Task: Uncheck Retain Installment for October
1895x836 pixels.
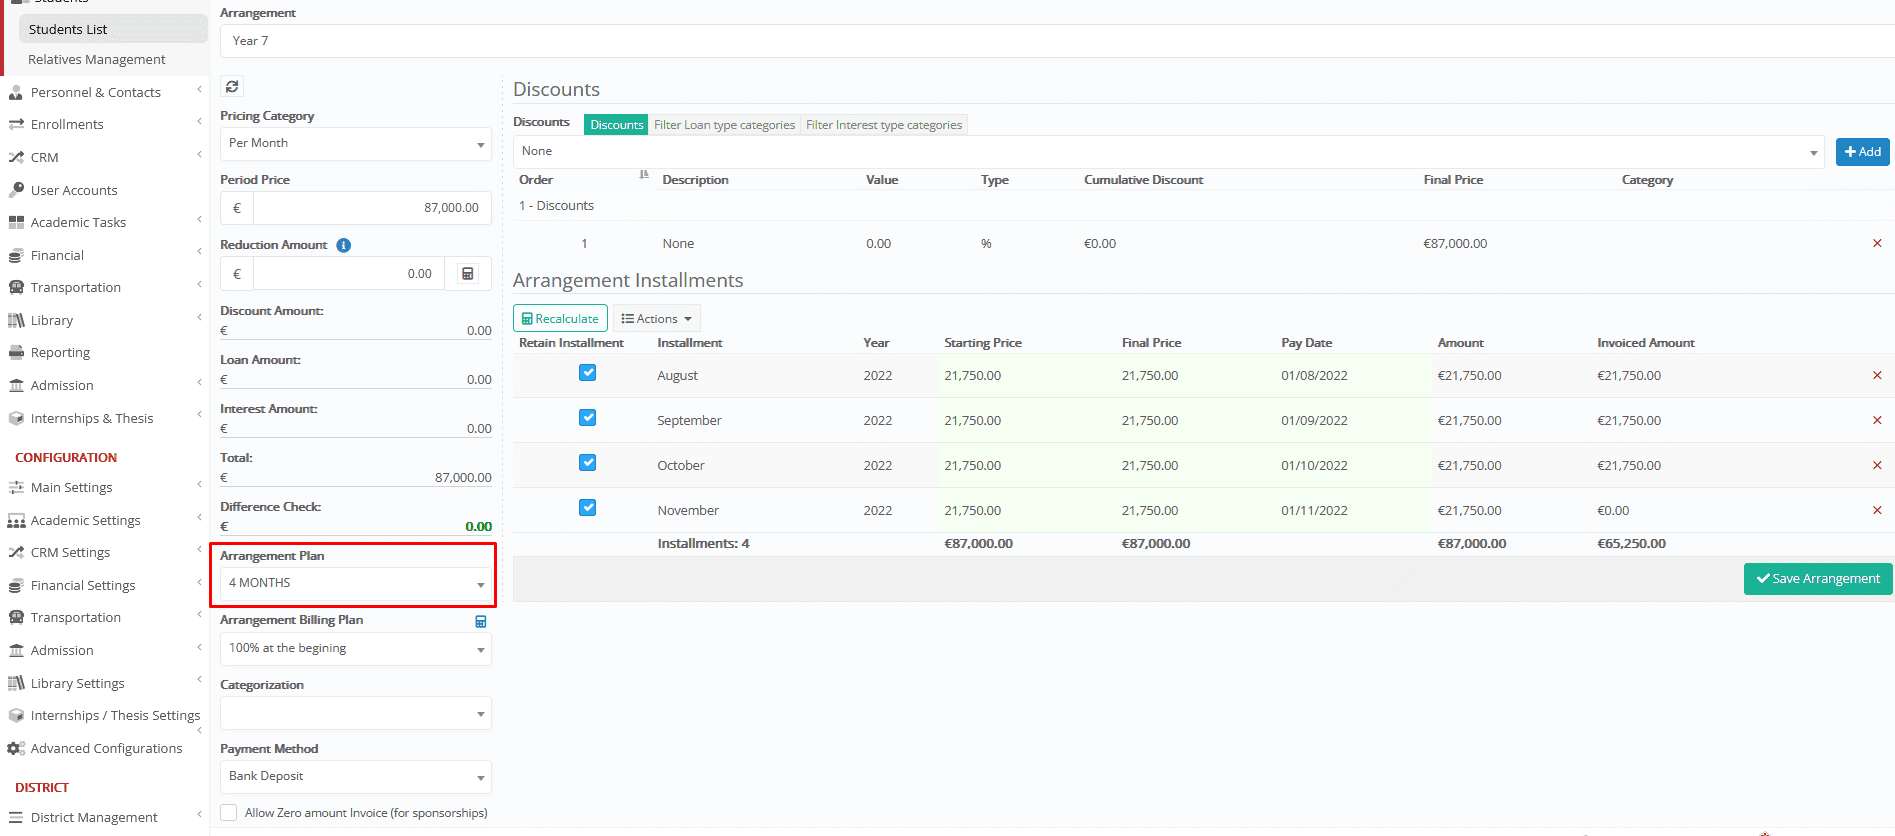Action: point(588,463)
